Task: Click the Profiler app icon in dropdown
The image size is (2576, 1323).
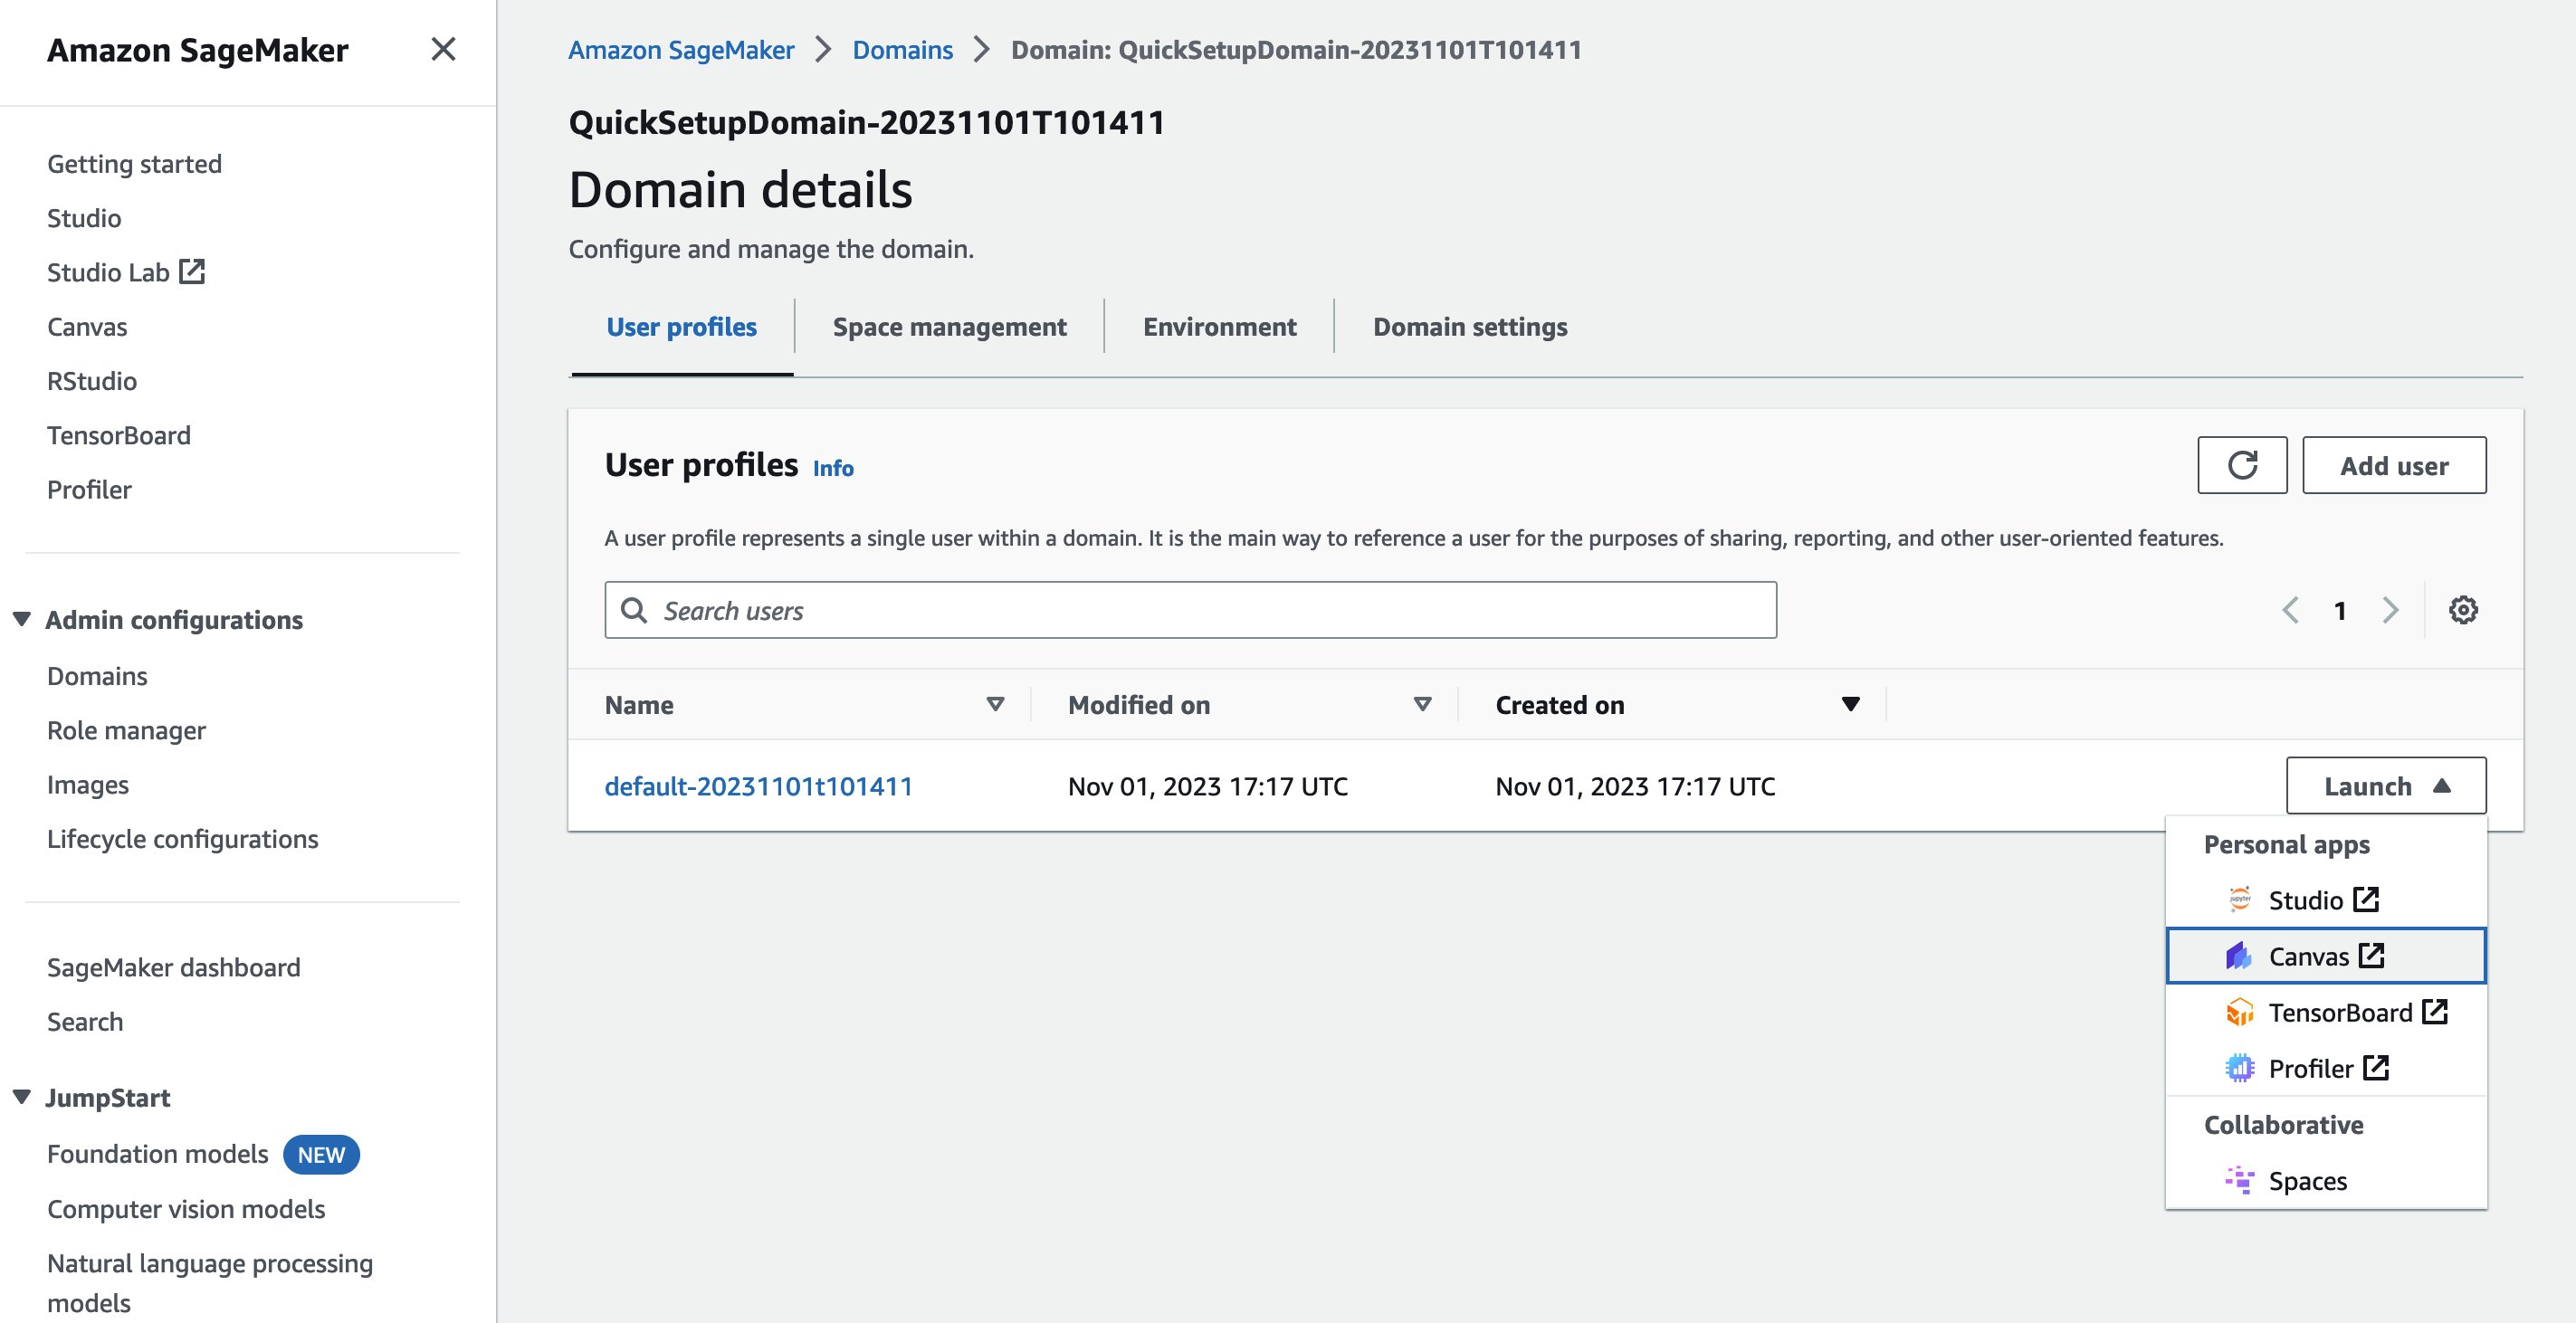Action: click(2240, 1068)
